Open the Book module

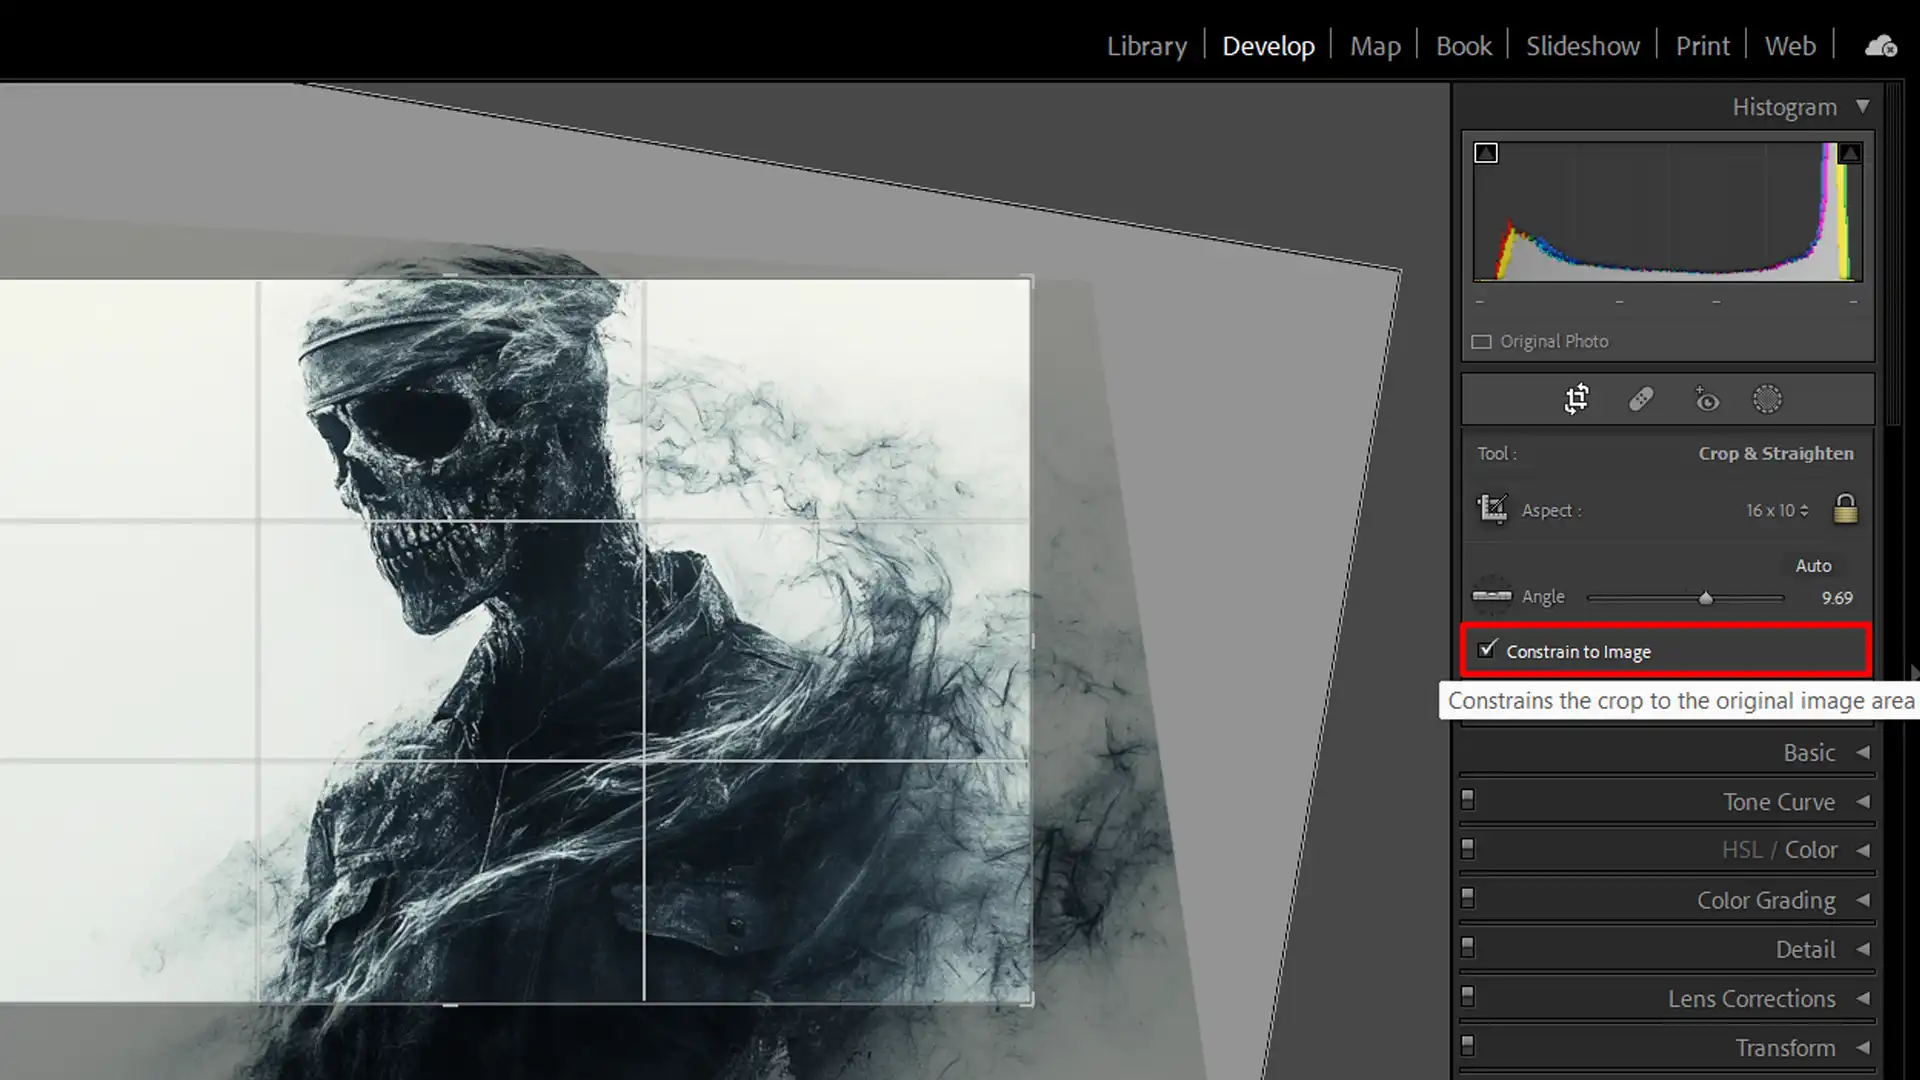(x=1463, y=46)
